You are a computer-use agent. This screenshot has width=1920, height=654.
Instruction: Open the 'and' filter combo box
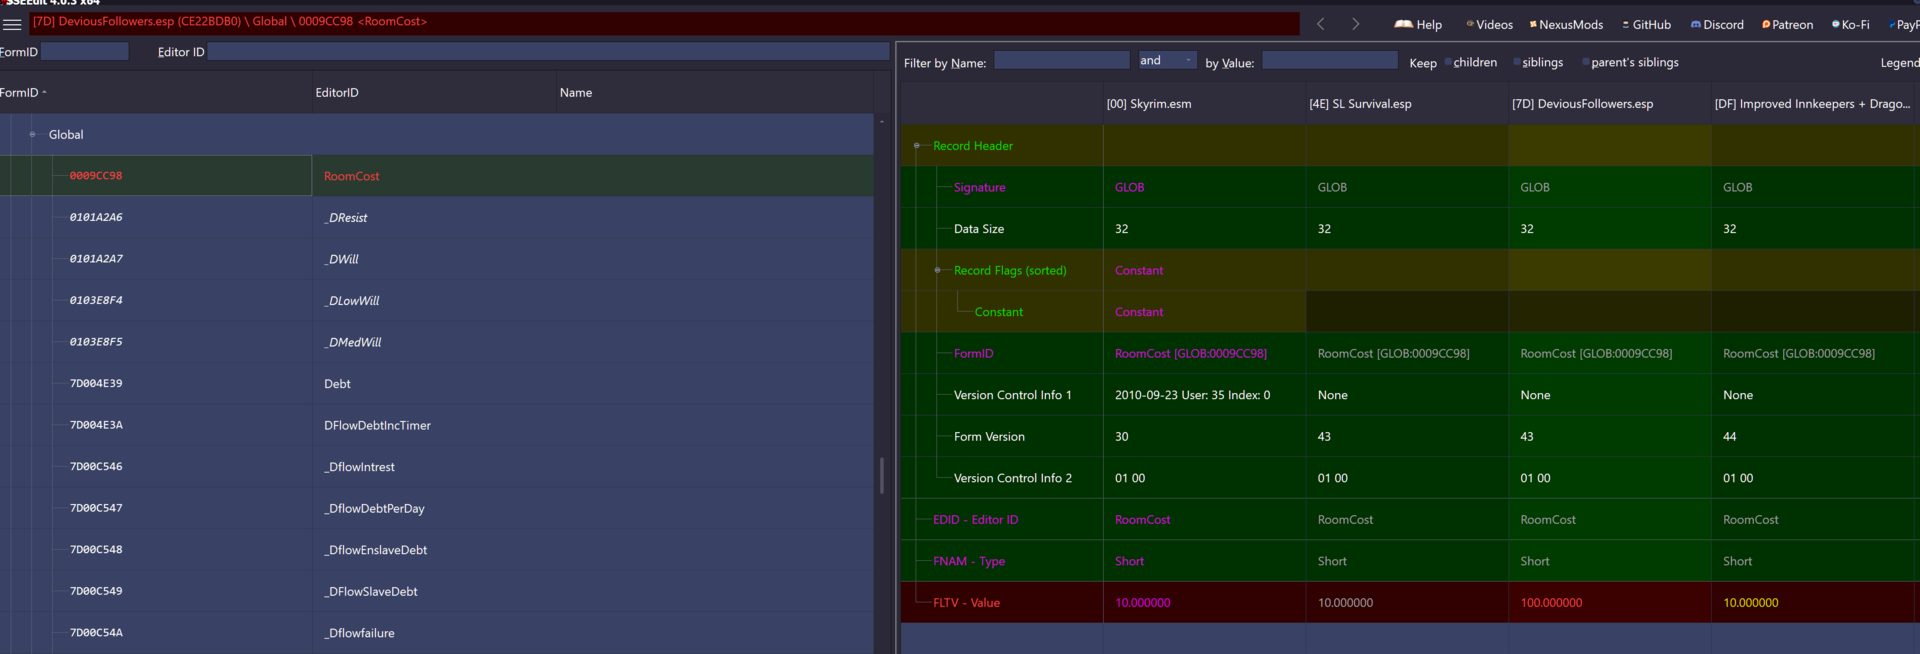[x=1167, y=60]
